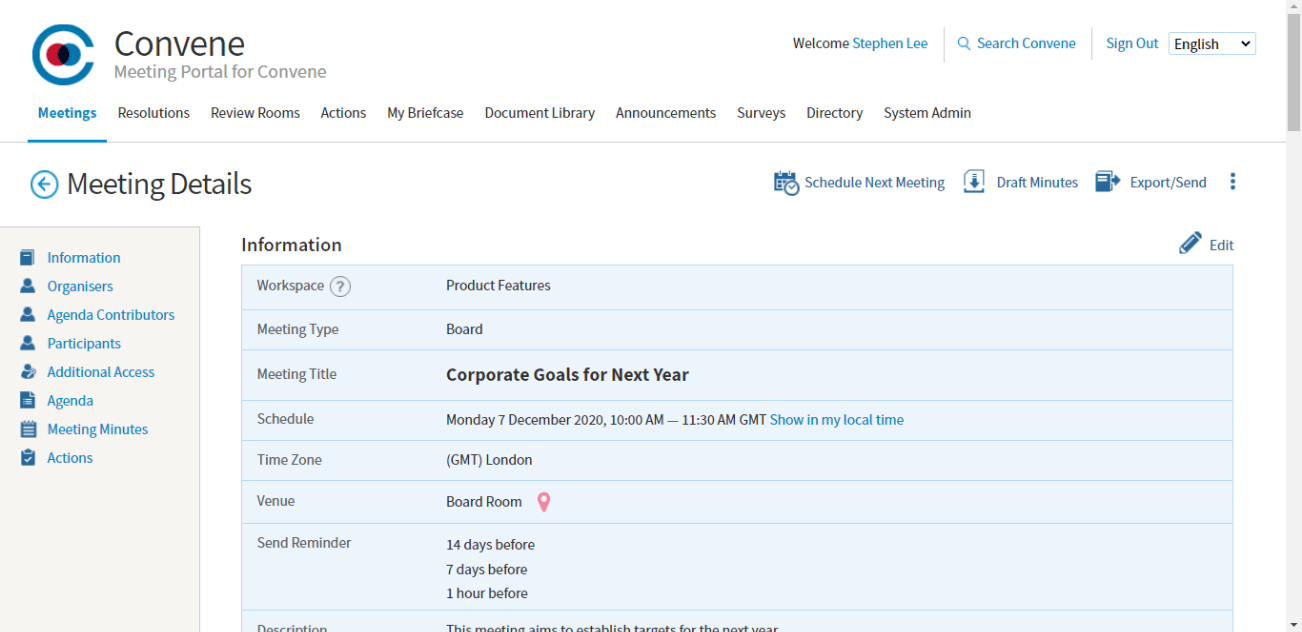This screenshot has height=632, width=1302.
Task: Click the Schedule Next Meeting calendar icon
Action: coord(786,183)
